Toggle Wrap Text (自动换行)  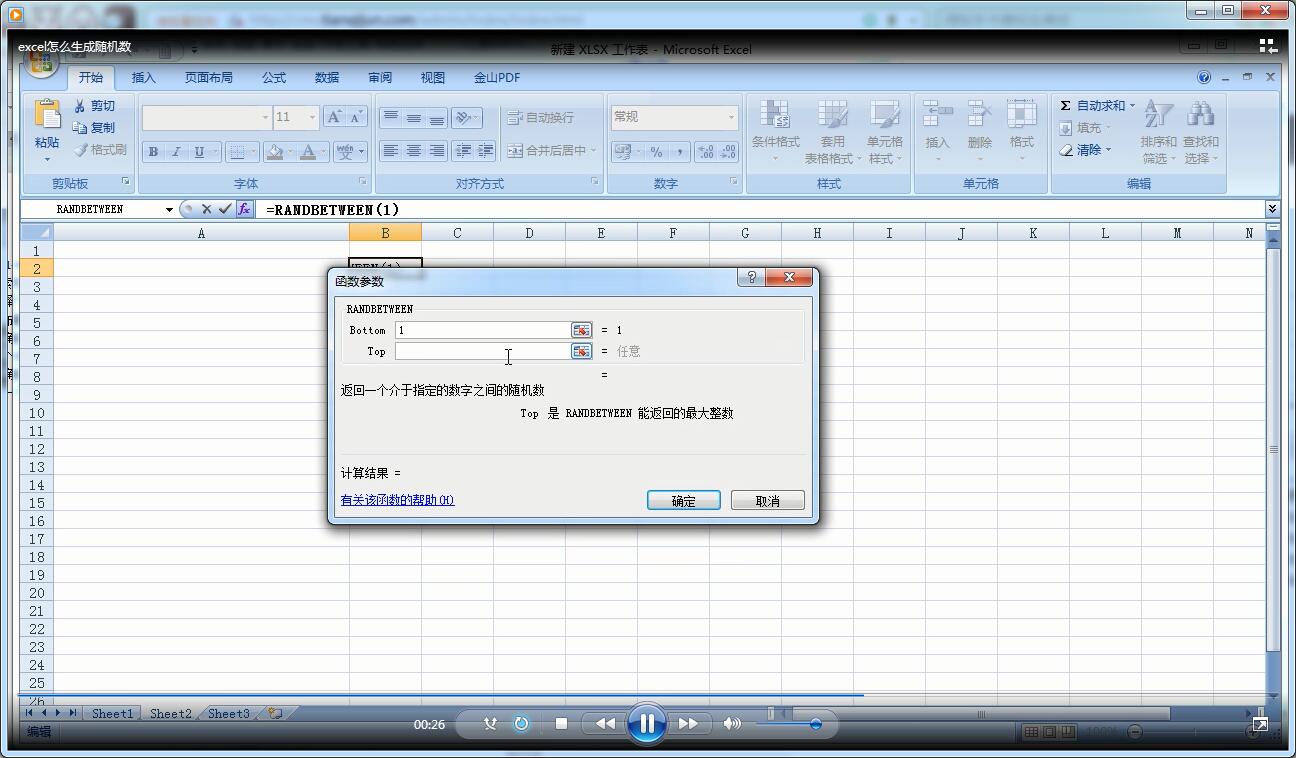point(540,117)
